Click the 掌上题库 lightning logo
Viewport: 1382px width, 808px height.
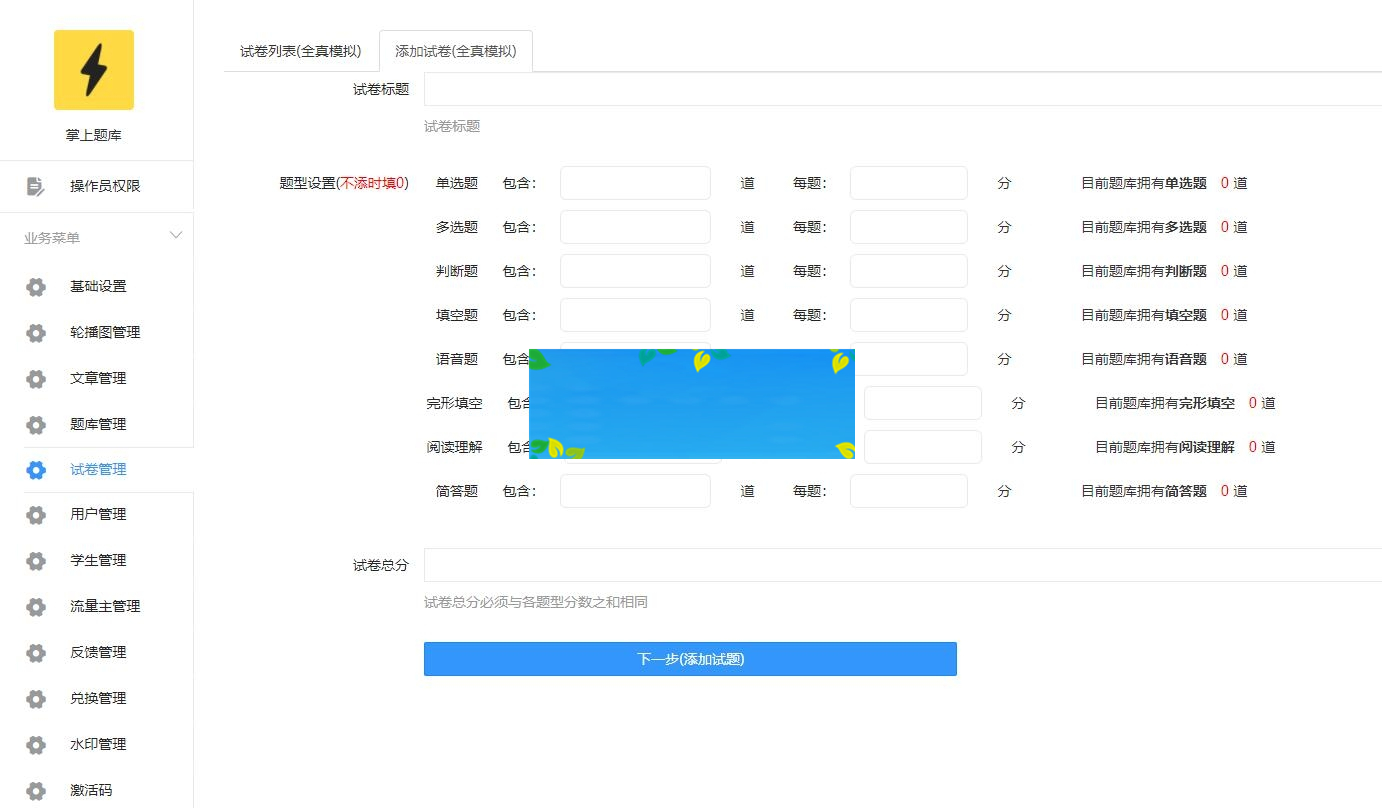pyautogui.click(x=94, y=70)
